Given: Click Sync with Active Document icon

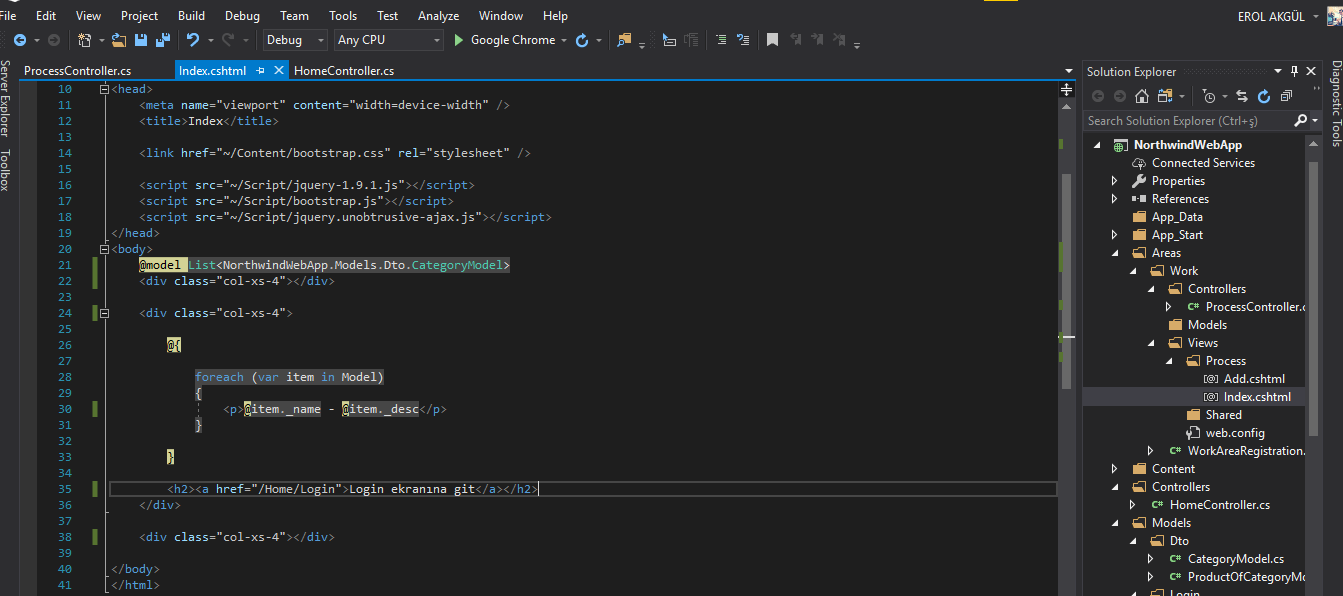Looking at the screenshot, I should pyautogui.click(x=1241, y=96).
